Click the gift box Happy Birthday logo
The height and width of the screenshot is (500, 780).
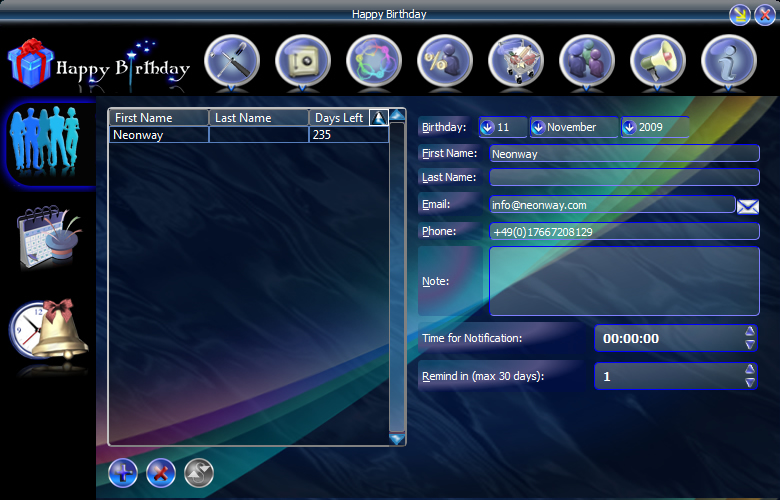(30, 63)
